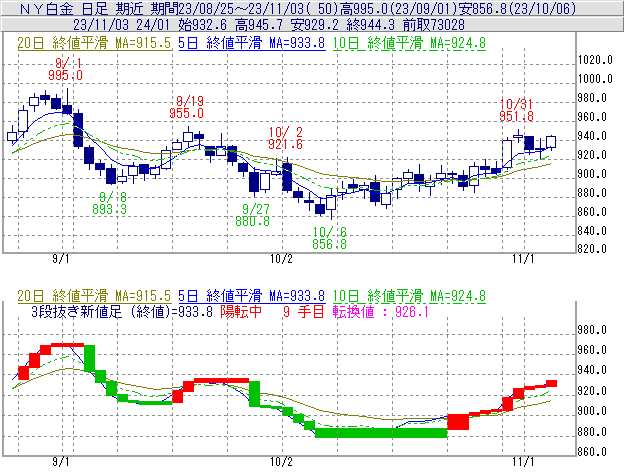Select the 5日 終値平滑 legend in lower chart

coord(252,296)
